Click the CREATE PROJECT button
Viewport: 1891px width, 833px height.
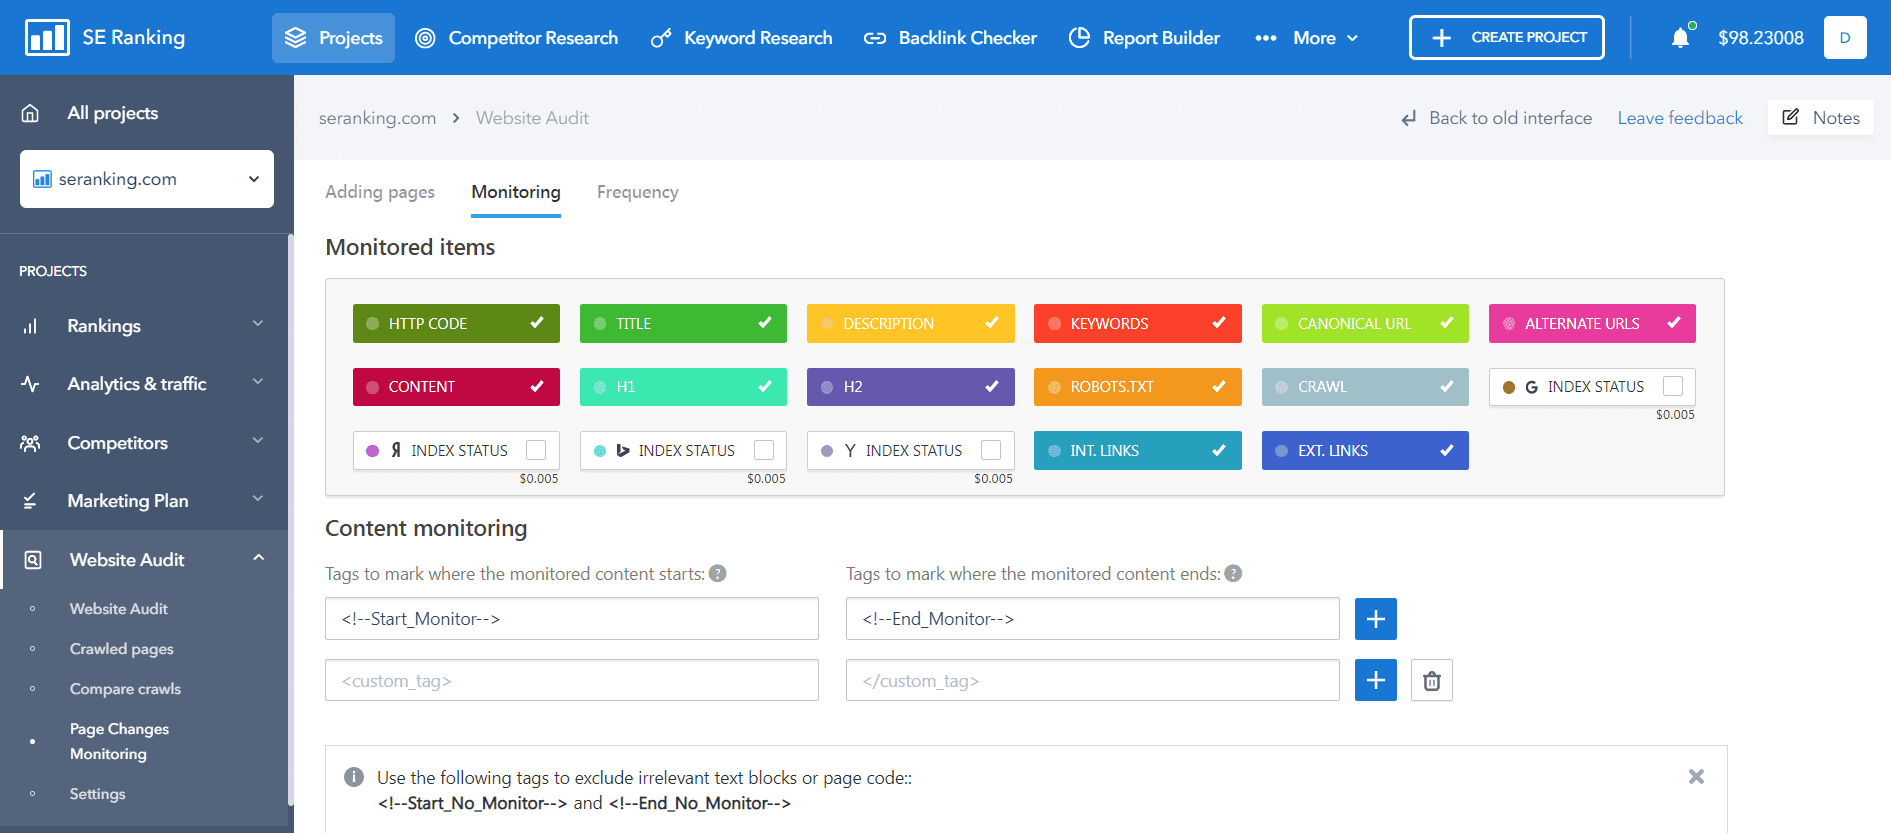(1507, 37)
